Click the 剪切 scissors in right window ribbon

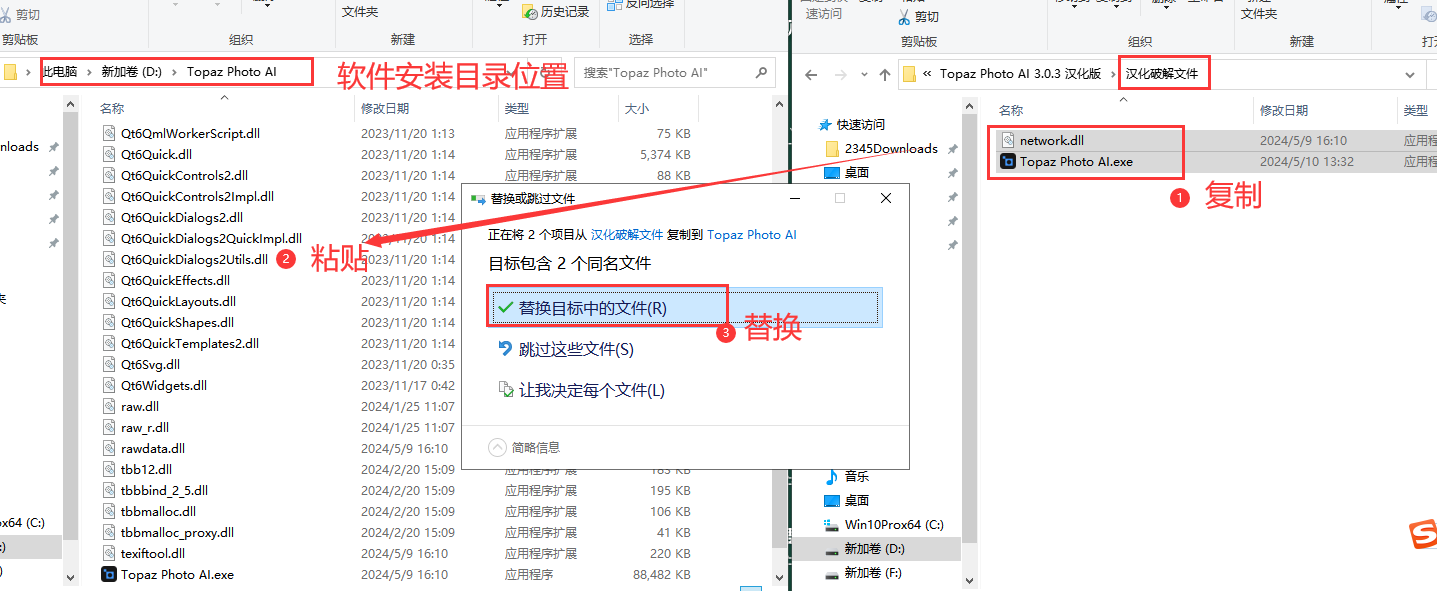(x=903, y=17)
